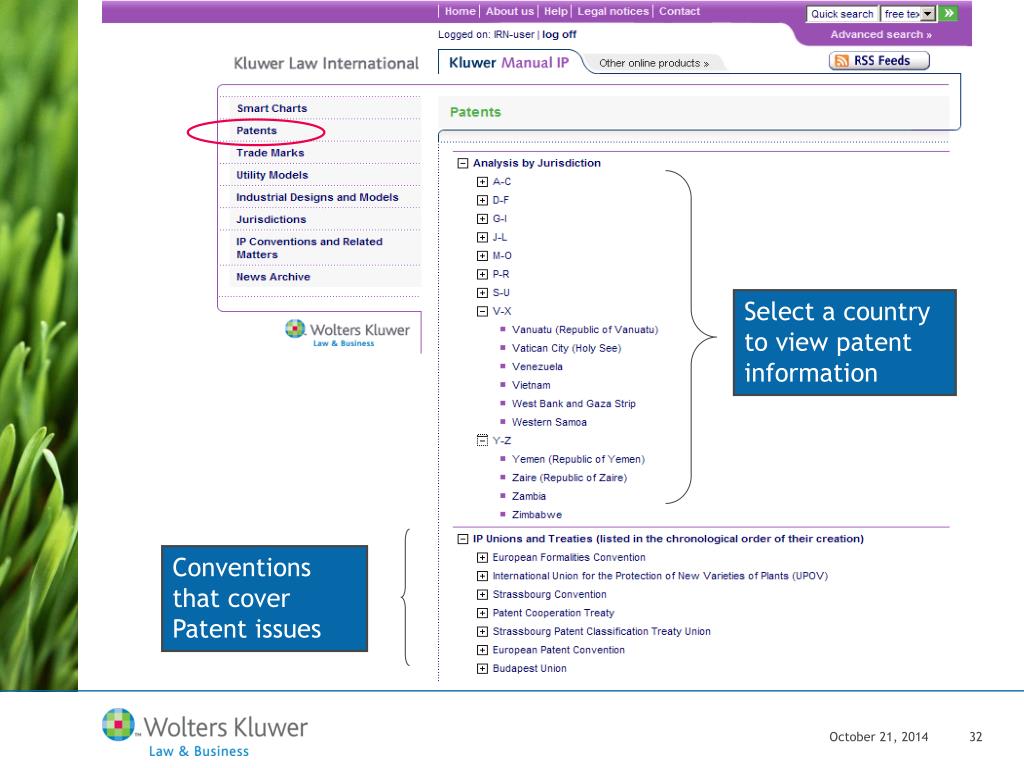Open Legal notices in top menu
This screenshot has width=1024, height=768.
[x=613, y=11]
